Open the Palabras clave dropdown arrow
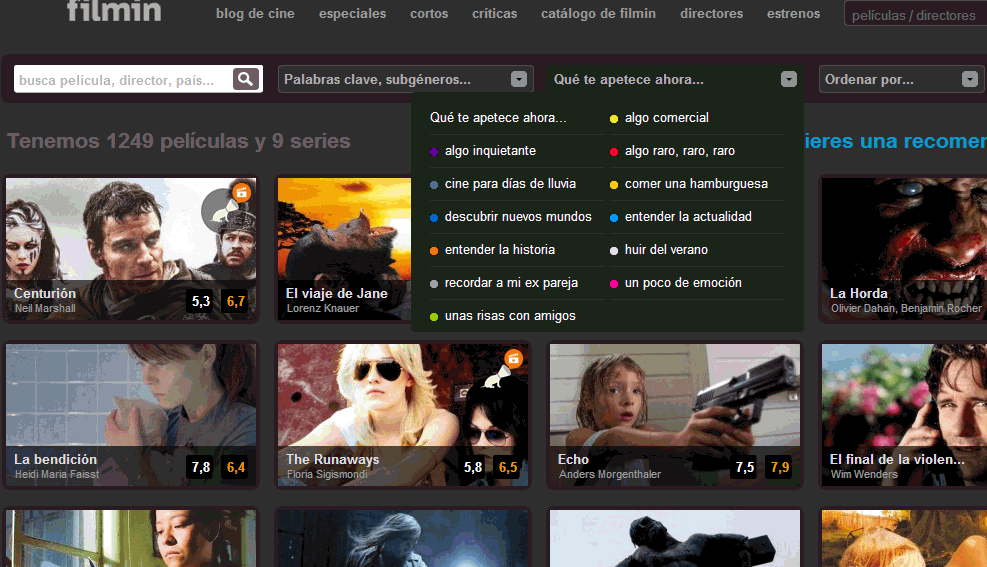 point(519,79)
